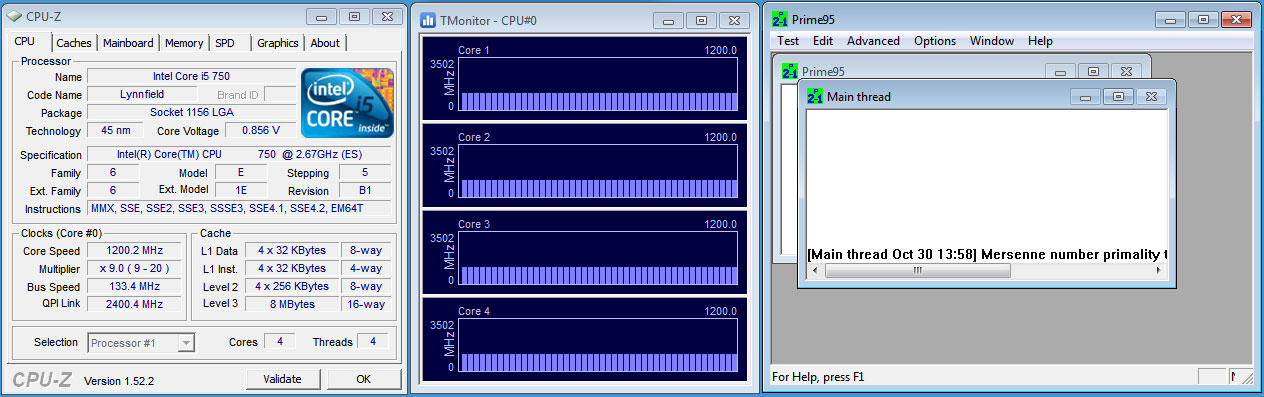The image size is (1264, 397).
Task: Open the Advanced menu in Prime95
Action: click(x=873, y=41)
